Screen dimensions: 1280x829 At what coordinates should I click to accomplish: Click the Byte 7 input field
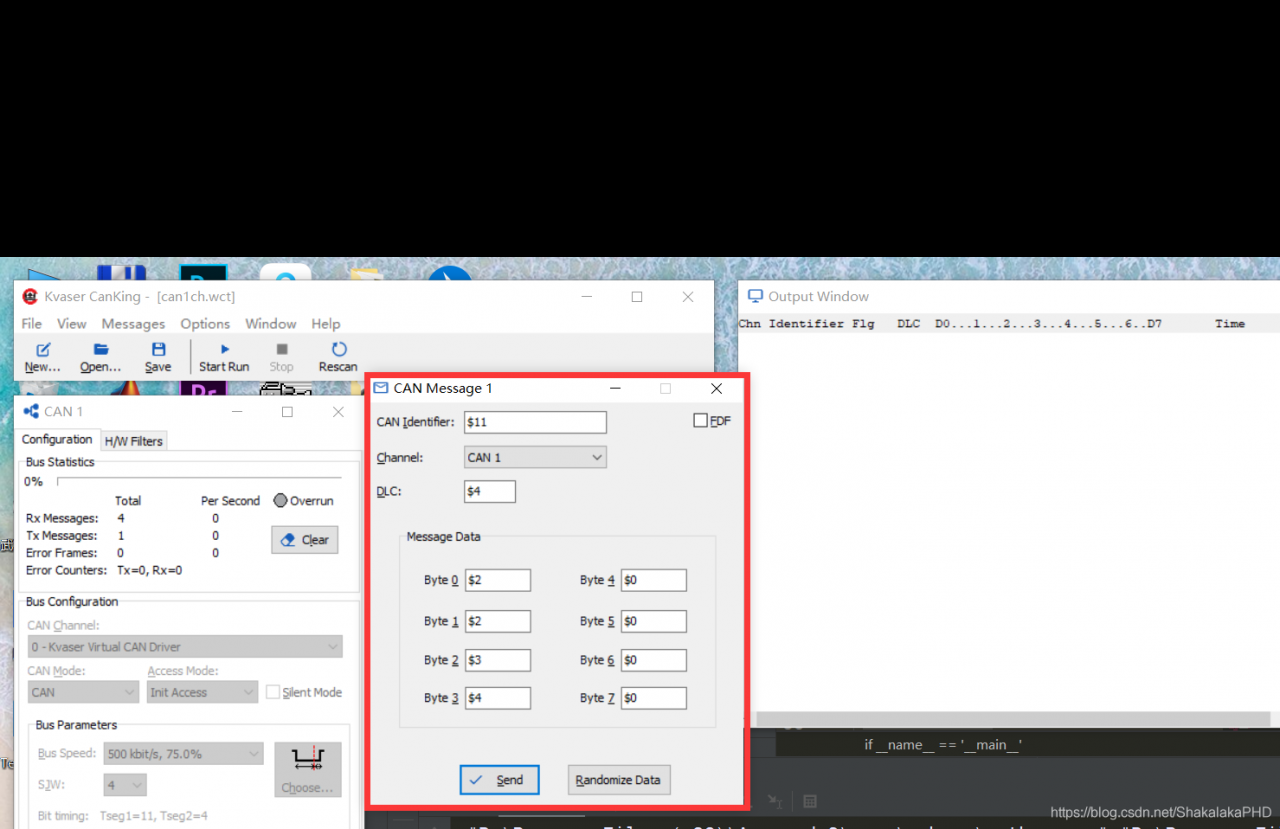(654, 698)
